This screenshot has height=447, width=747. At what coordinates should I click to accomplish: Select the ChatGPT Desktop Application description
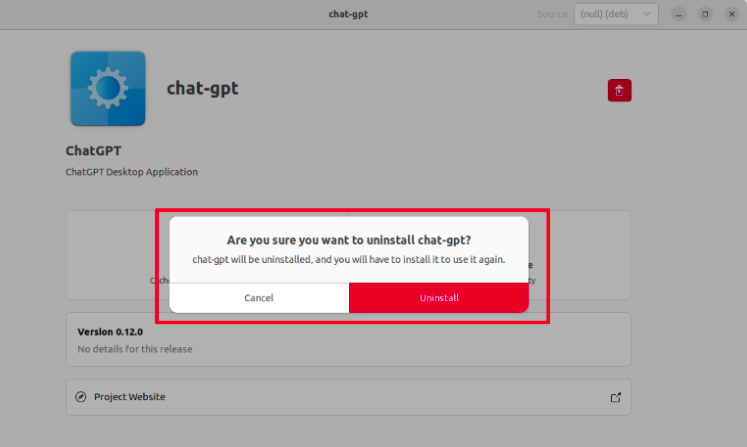[131, 172]
